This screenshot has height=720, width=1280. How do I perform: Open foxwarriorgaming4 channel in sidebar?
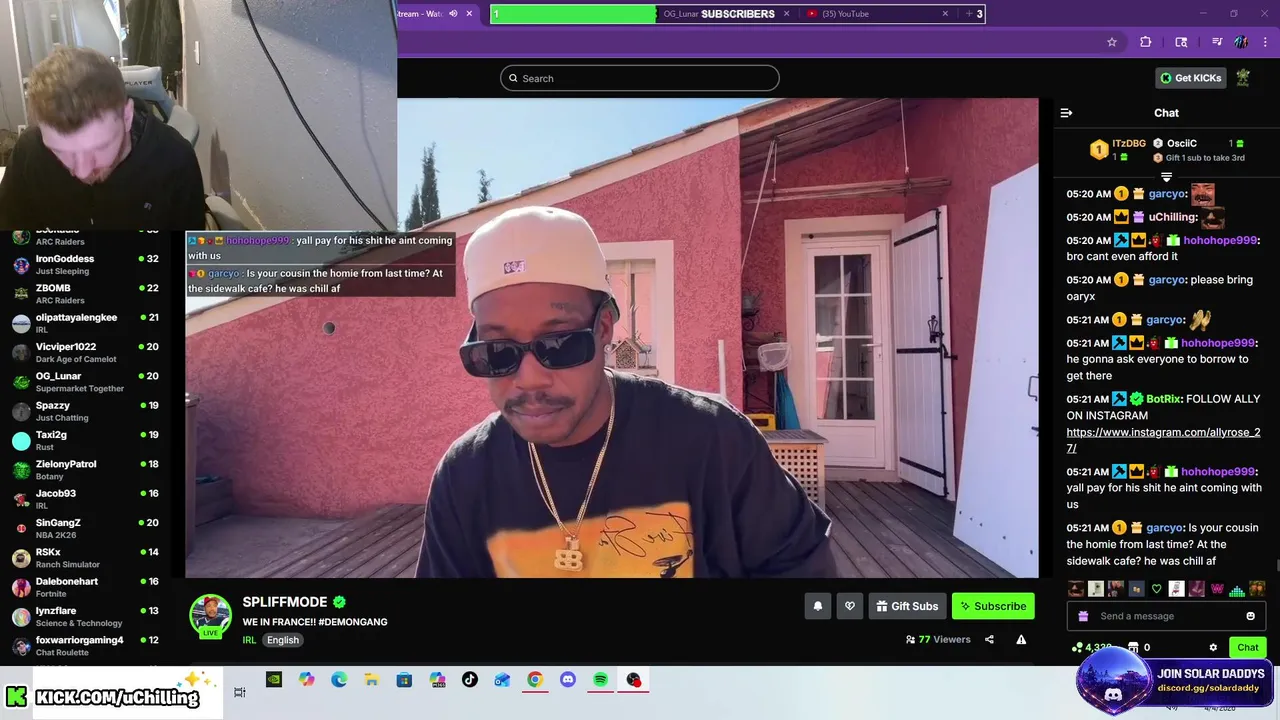click(x=86, y=646)
